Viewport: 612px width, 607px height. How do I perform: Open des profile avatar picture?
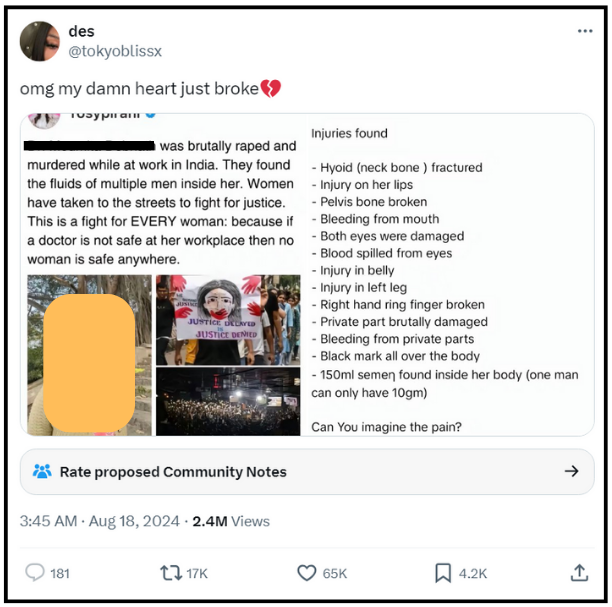click(40, 41)
